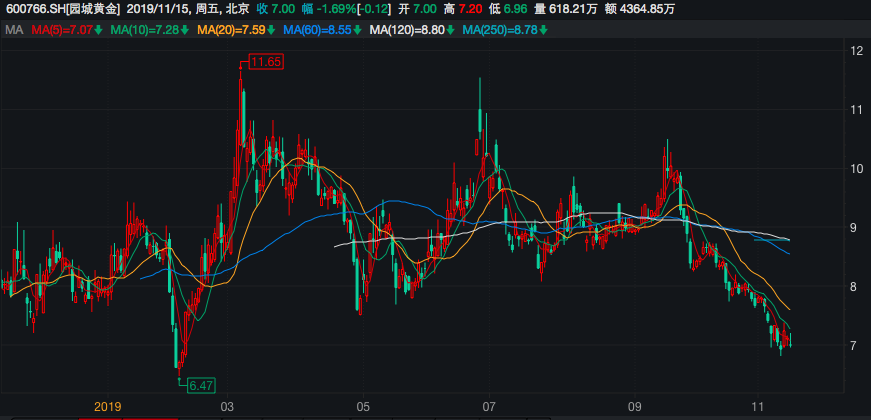Click the MA indicator label
871x420 pixels.
point(14,30)
